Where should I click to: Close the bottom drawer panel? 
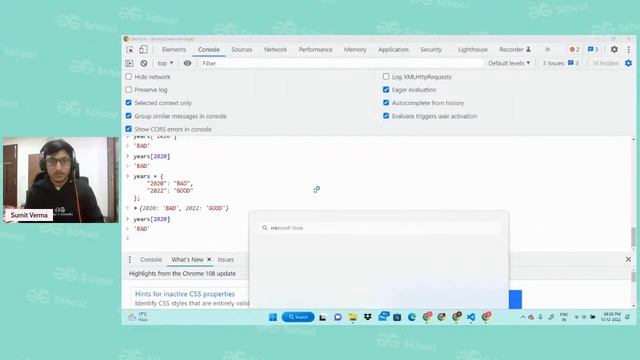tap(628, 260)
